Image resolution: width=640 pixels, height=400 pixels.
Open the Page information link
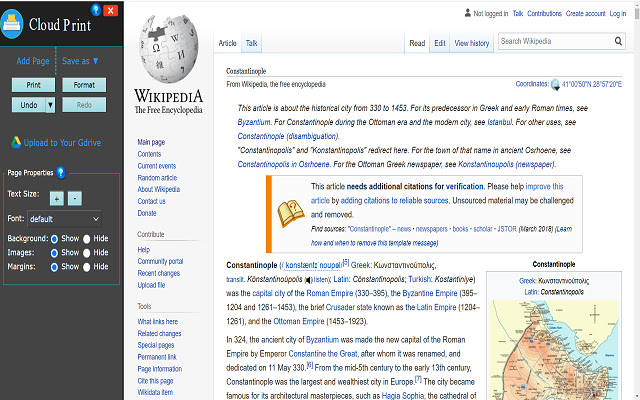point(160,369)
